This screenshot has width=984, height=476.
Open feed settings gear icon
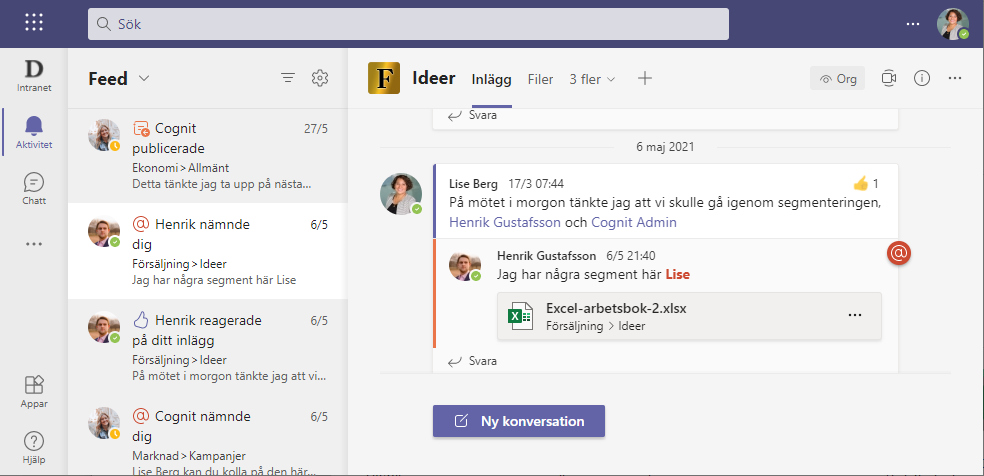(x=320, y=78)
